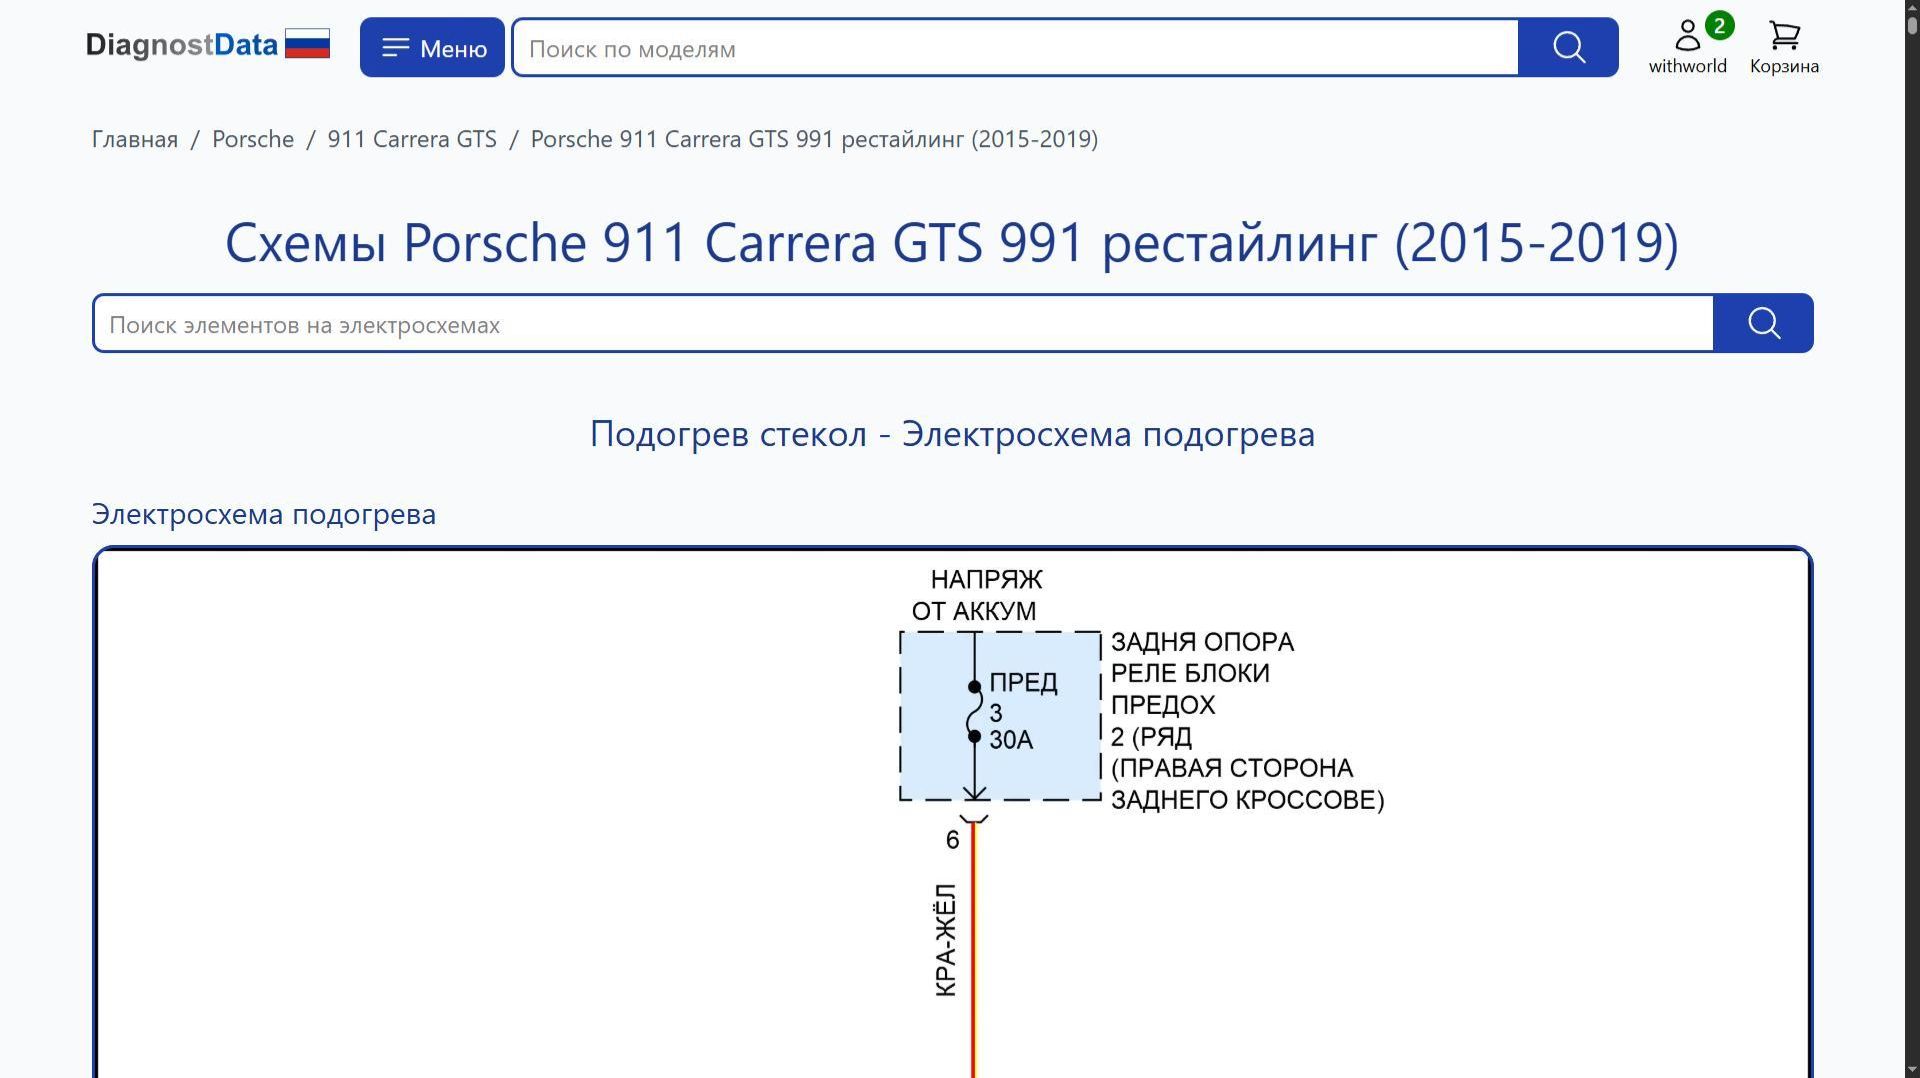Screen dimensions: 1920x1078
Task: Click the Подогрев стекол - Электросхема подогрева title
Action: [952, 434]
